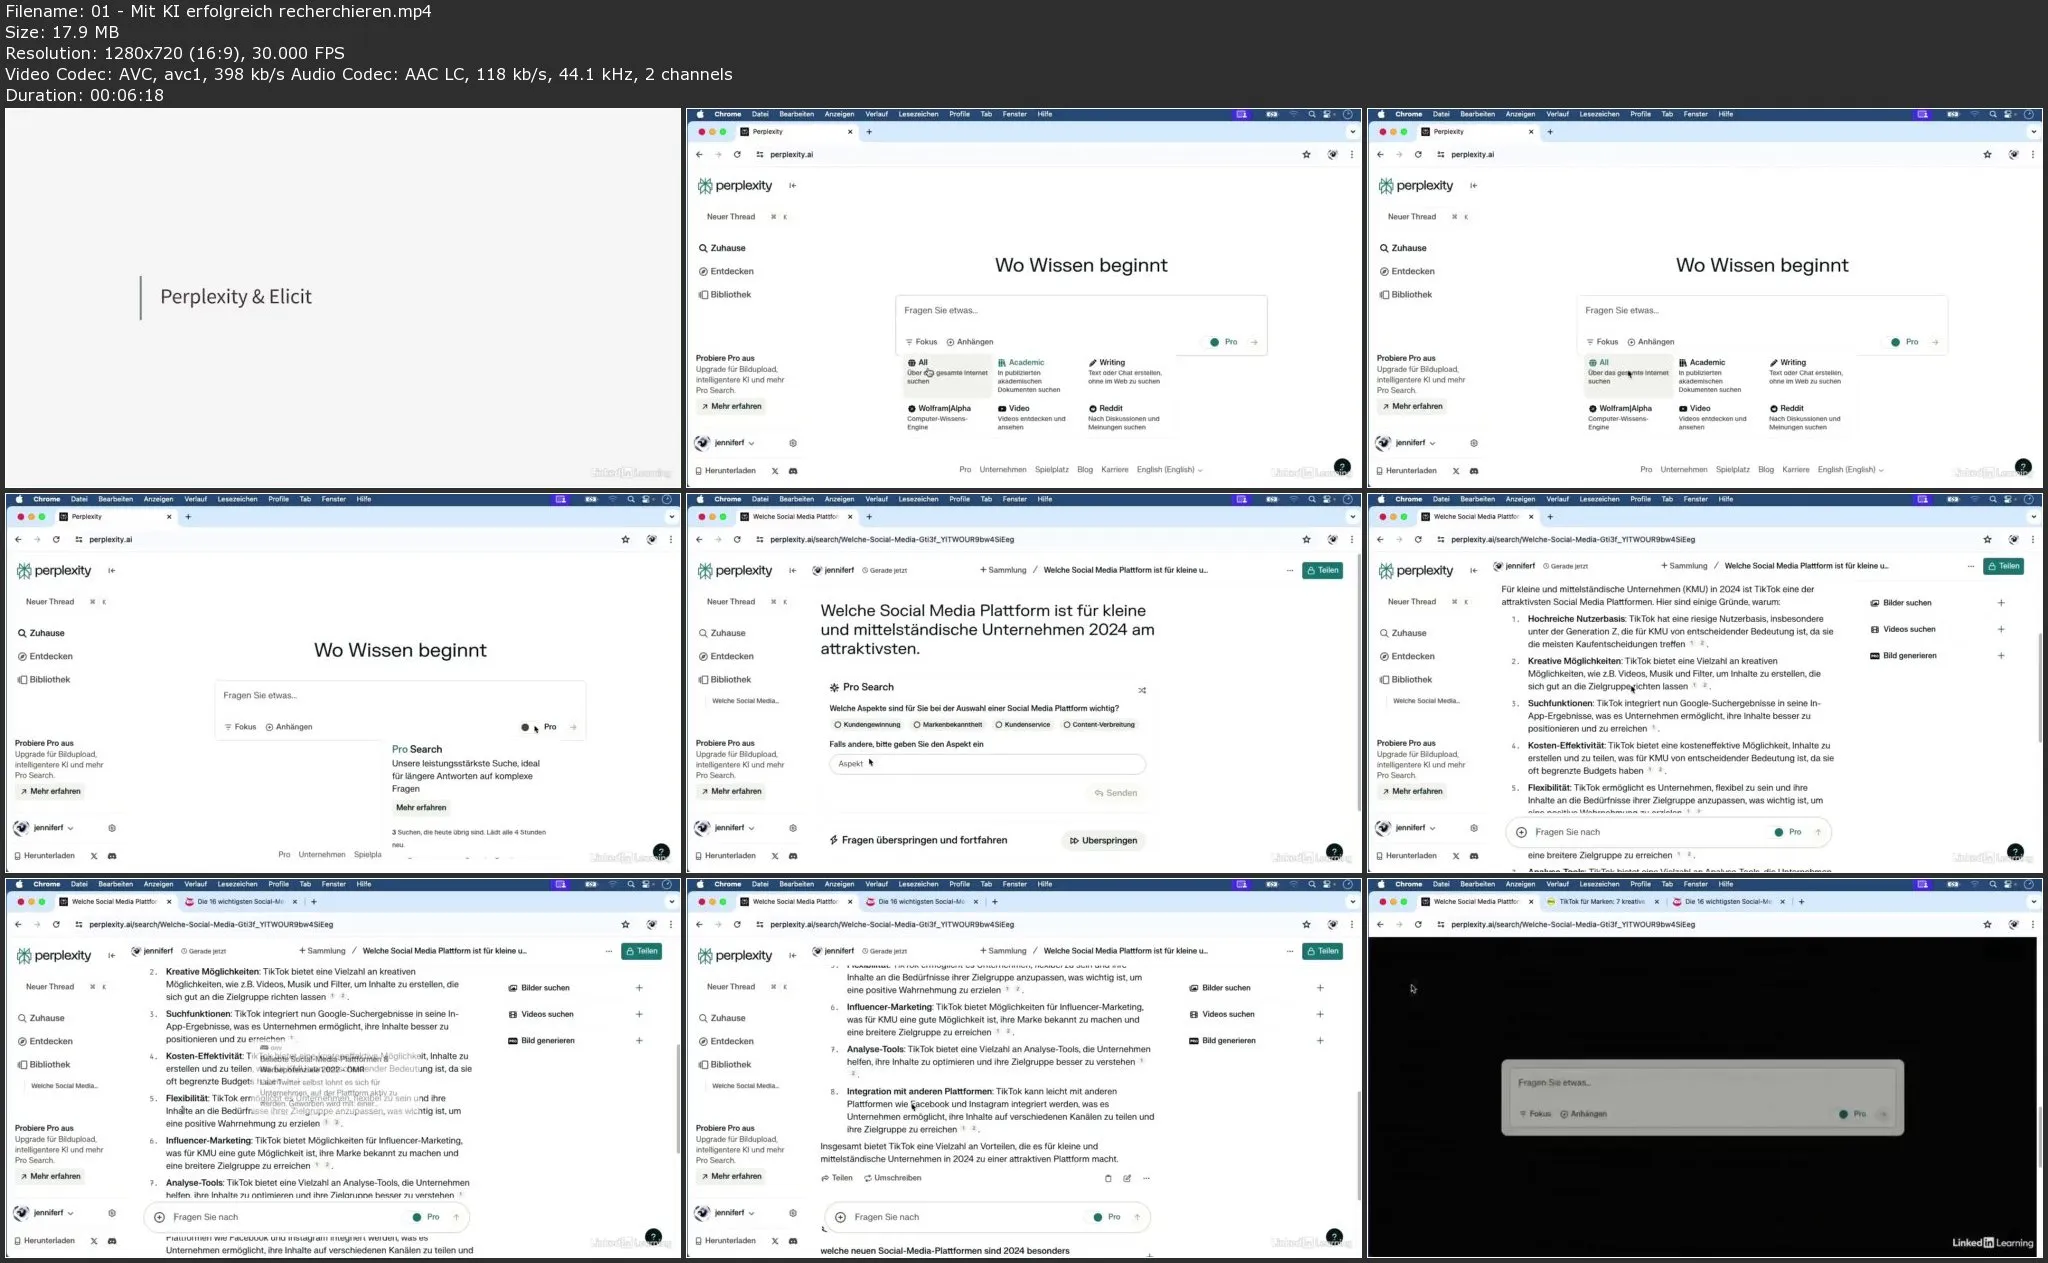Click the Aspekt text input field
The image size is (2048, 1263).
pos(987,764)
